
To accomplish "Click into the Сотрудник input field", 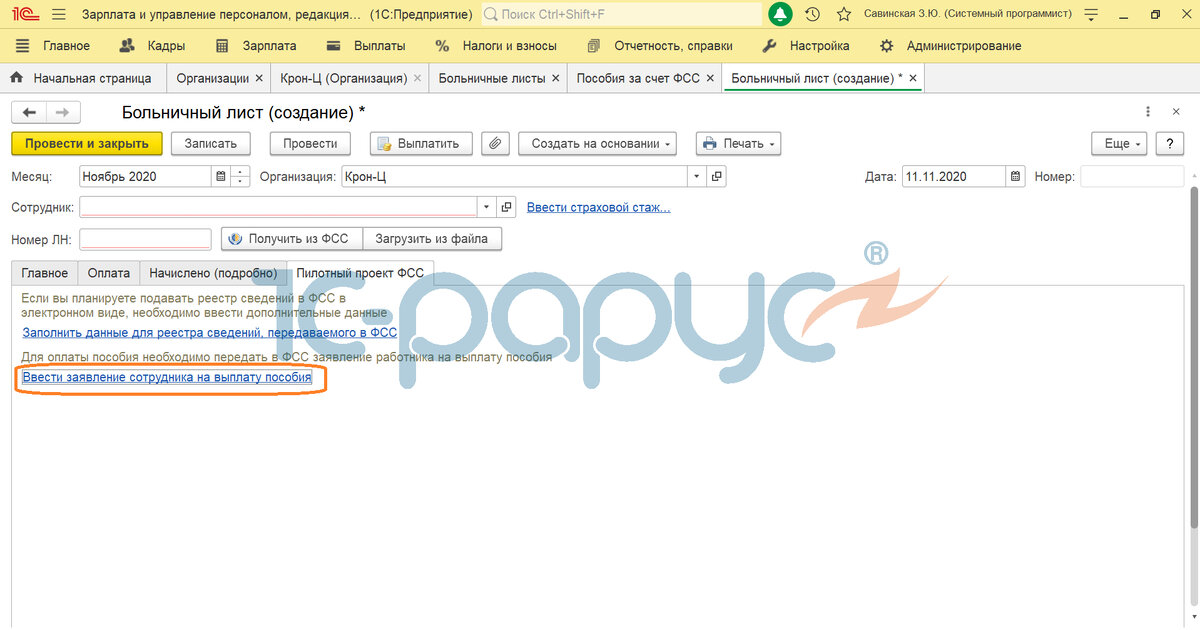I will (279, 207).
